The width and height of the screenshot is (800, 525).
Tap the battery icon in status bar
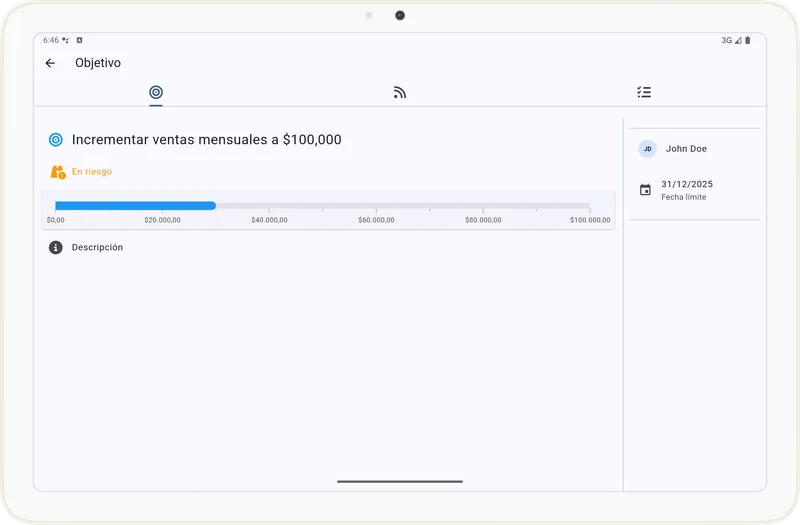click(x=748, y=41)
